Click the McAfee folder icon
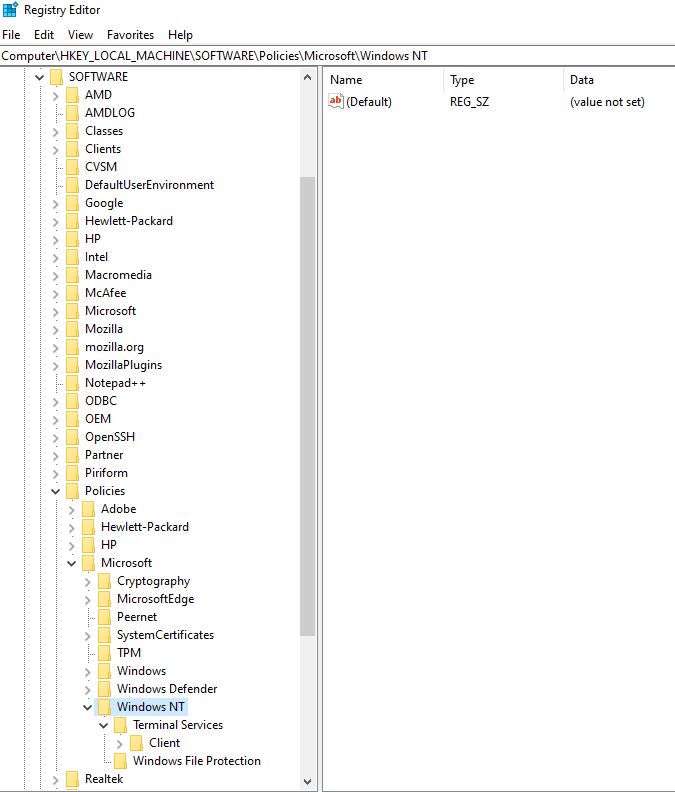The width and height of the screenshot is (675, 792). pos(73,293)
